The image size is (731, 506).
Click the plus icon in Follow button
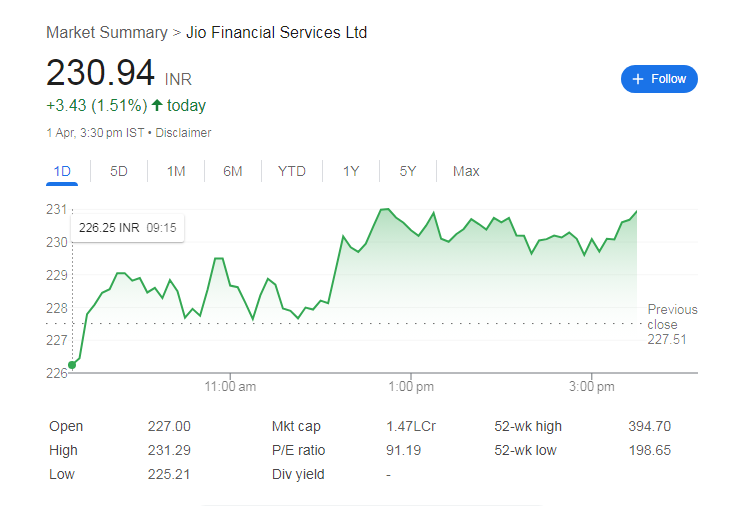638,79
